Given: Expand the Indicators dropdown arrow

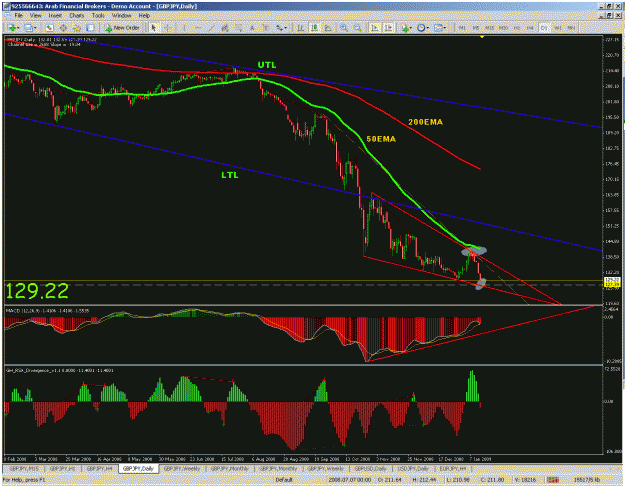Looking at the screenshot, I should point(411,28).
